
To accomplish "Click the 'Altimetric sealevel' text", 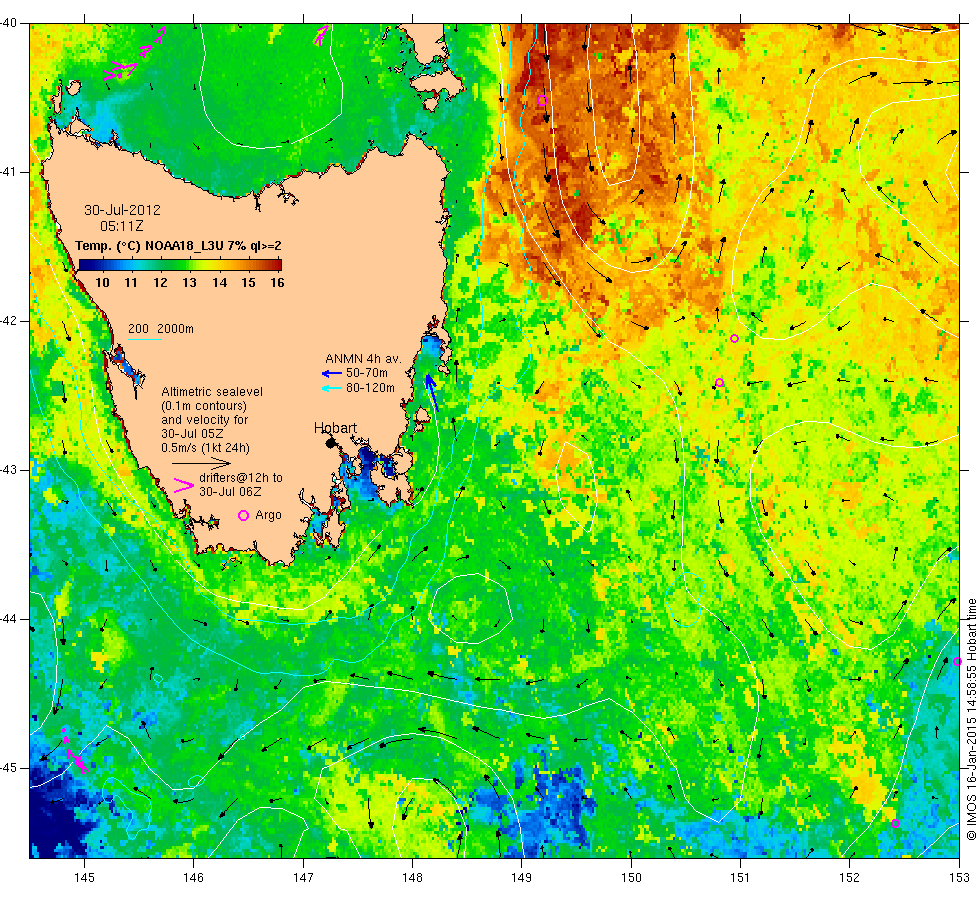I will 212,392.
